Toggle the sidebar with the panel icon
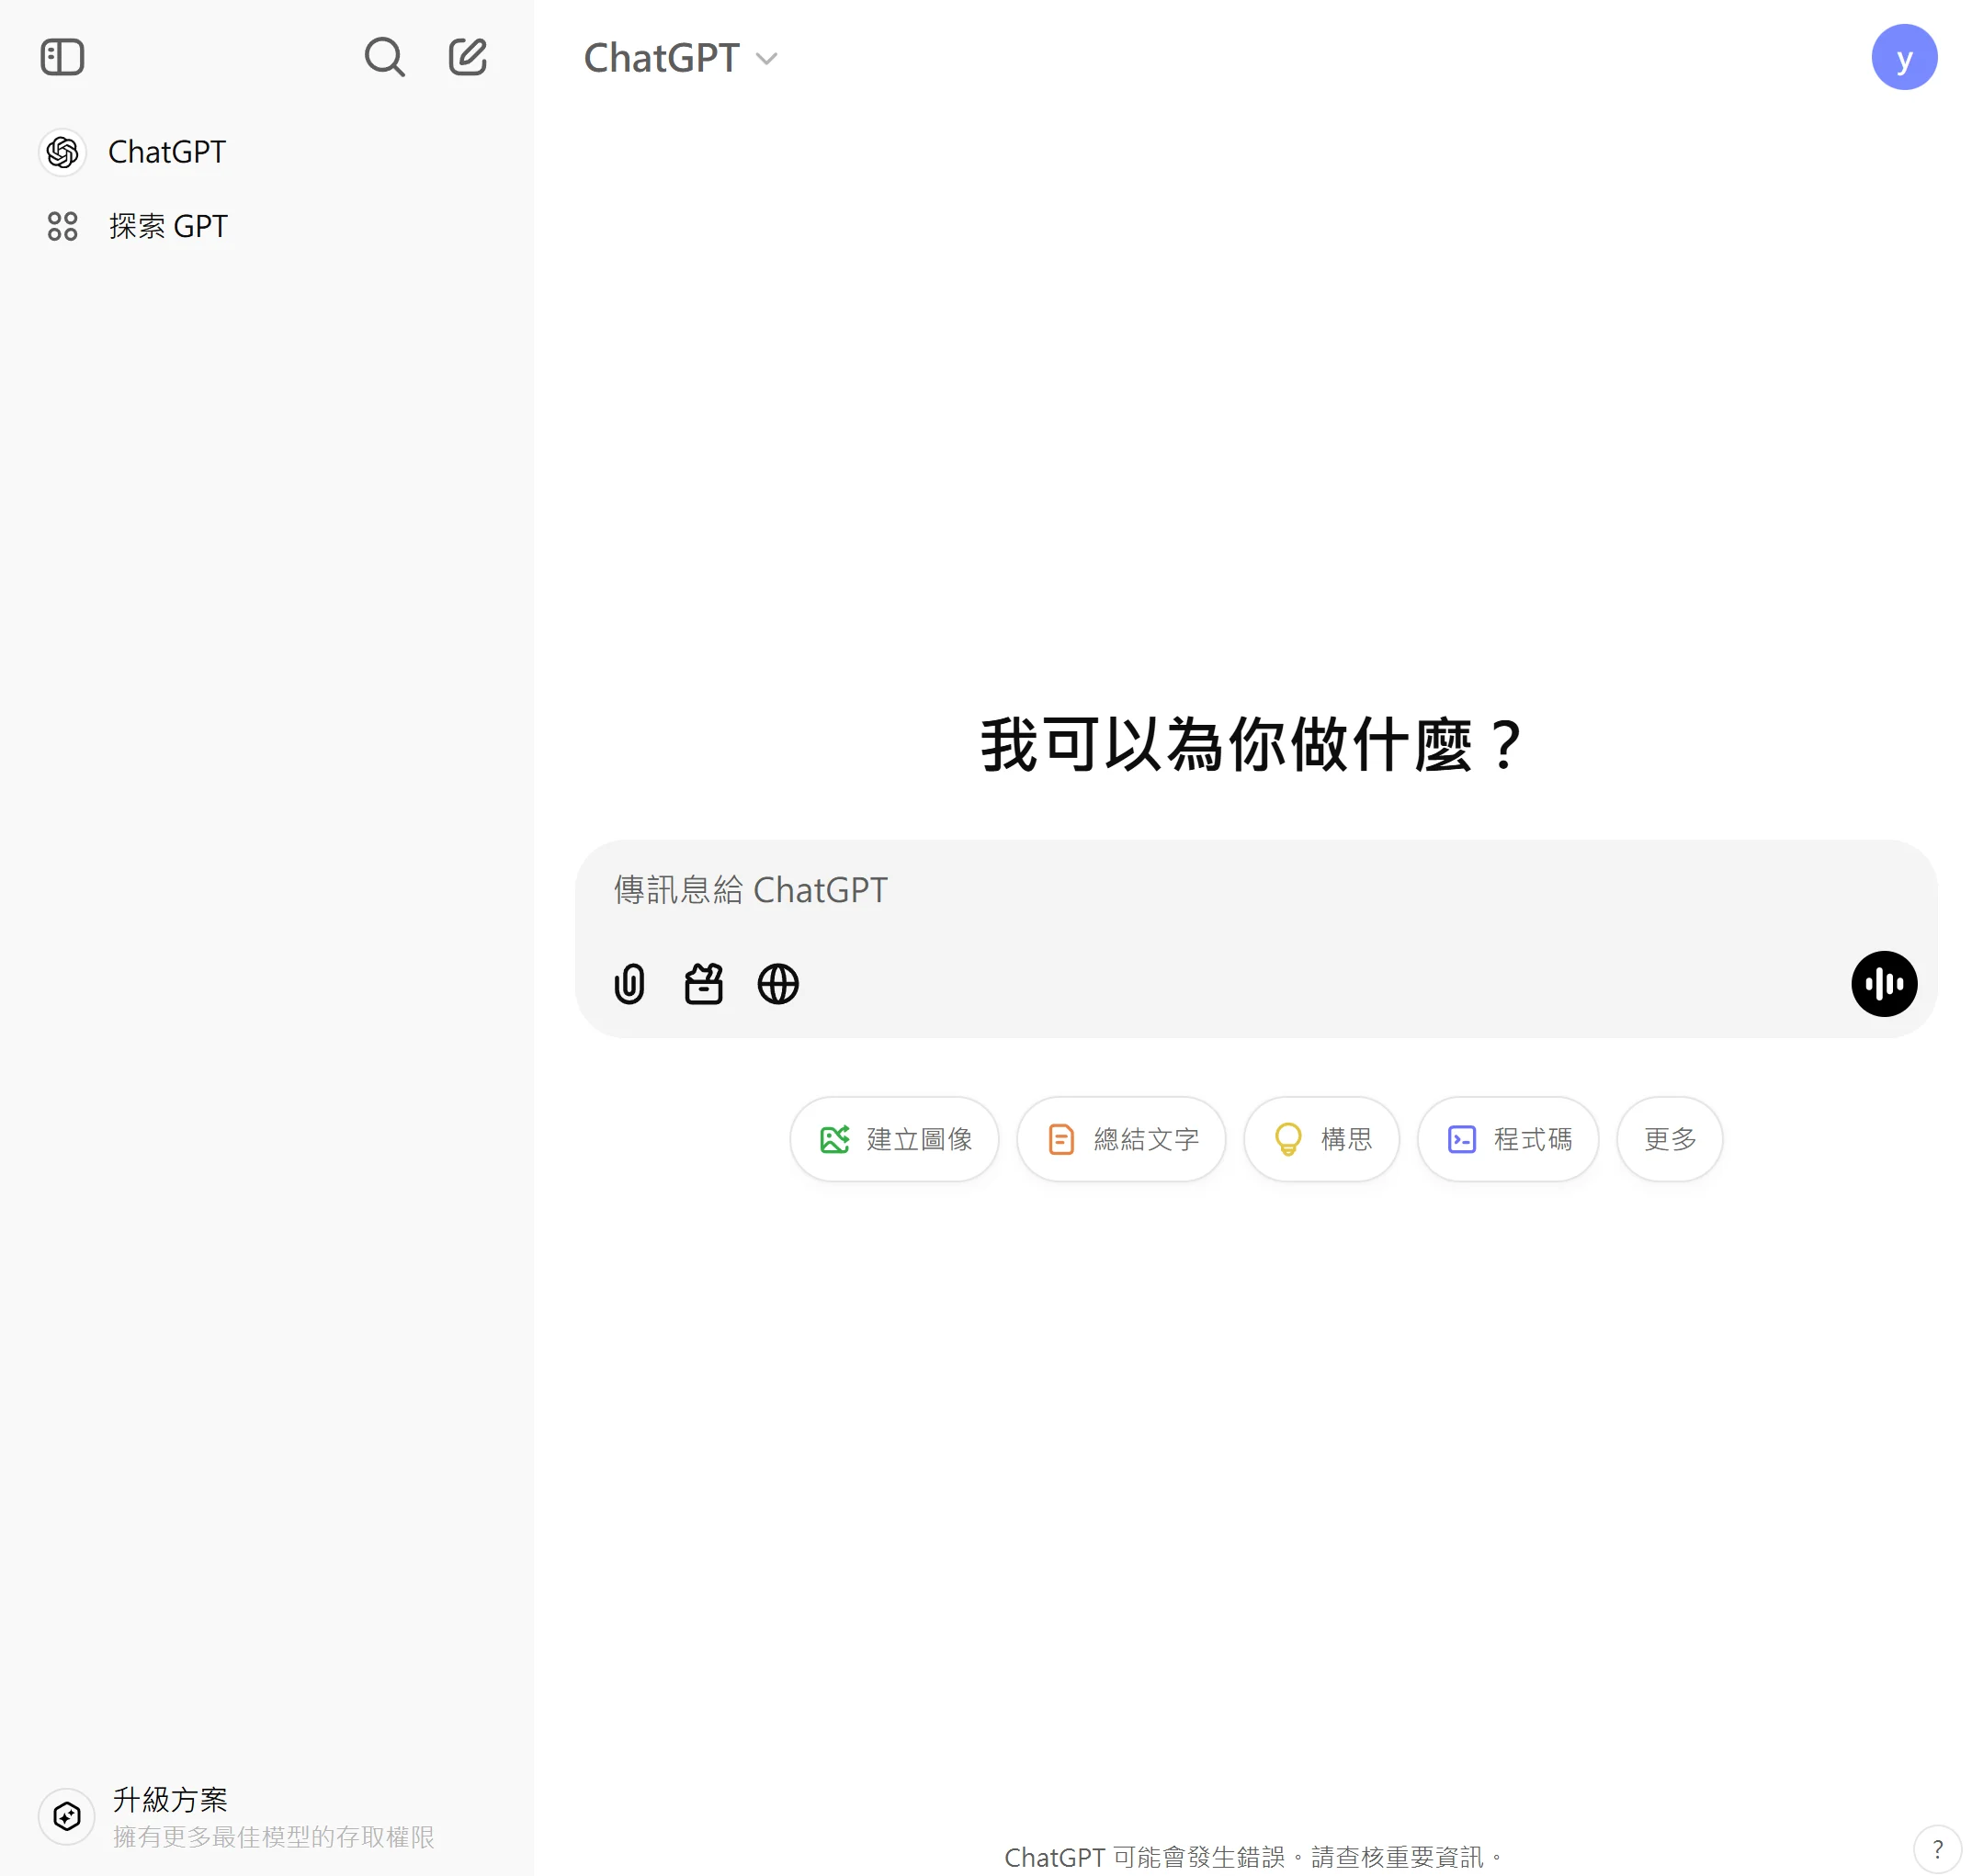This screenshot has height=1876, width=1972. [x=62, y=57]
